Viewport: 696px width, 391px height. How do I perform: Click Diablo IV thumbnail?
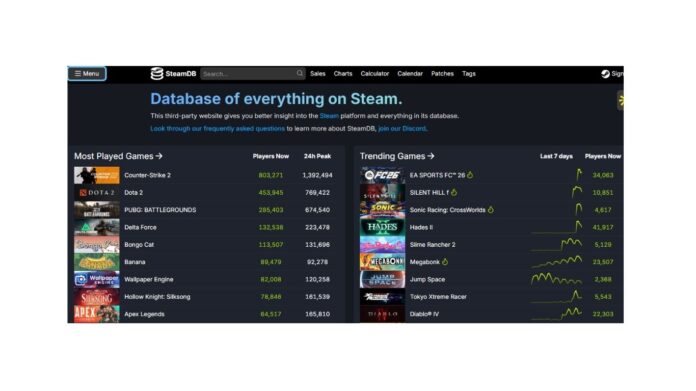click(x=382, y=314)
